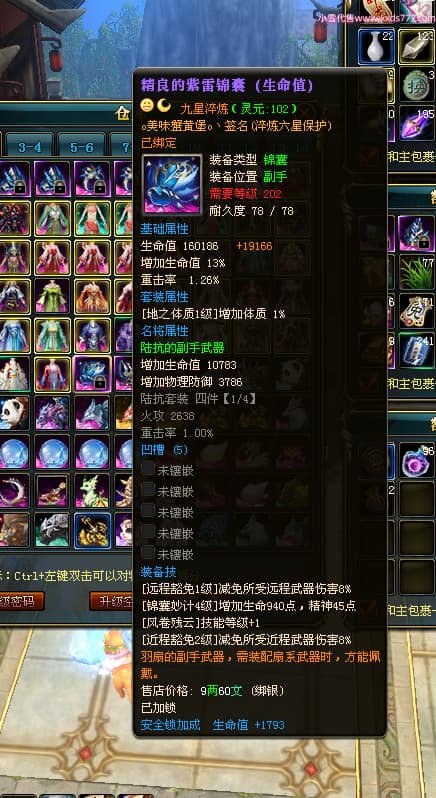
Task: Select the panda pet icon
Action: [12, 413]
